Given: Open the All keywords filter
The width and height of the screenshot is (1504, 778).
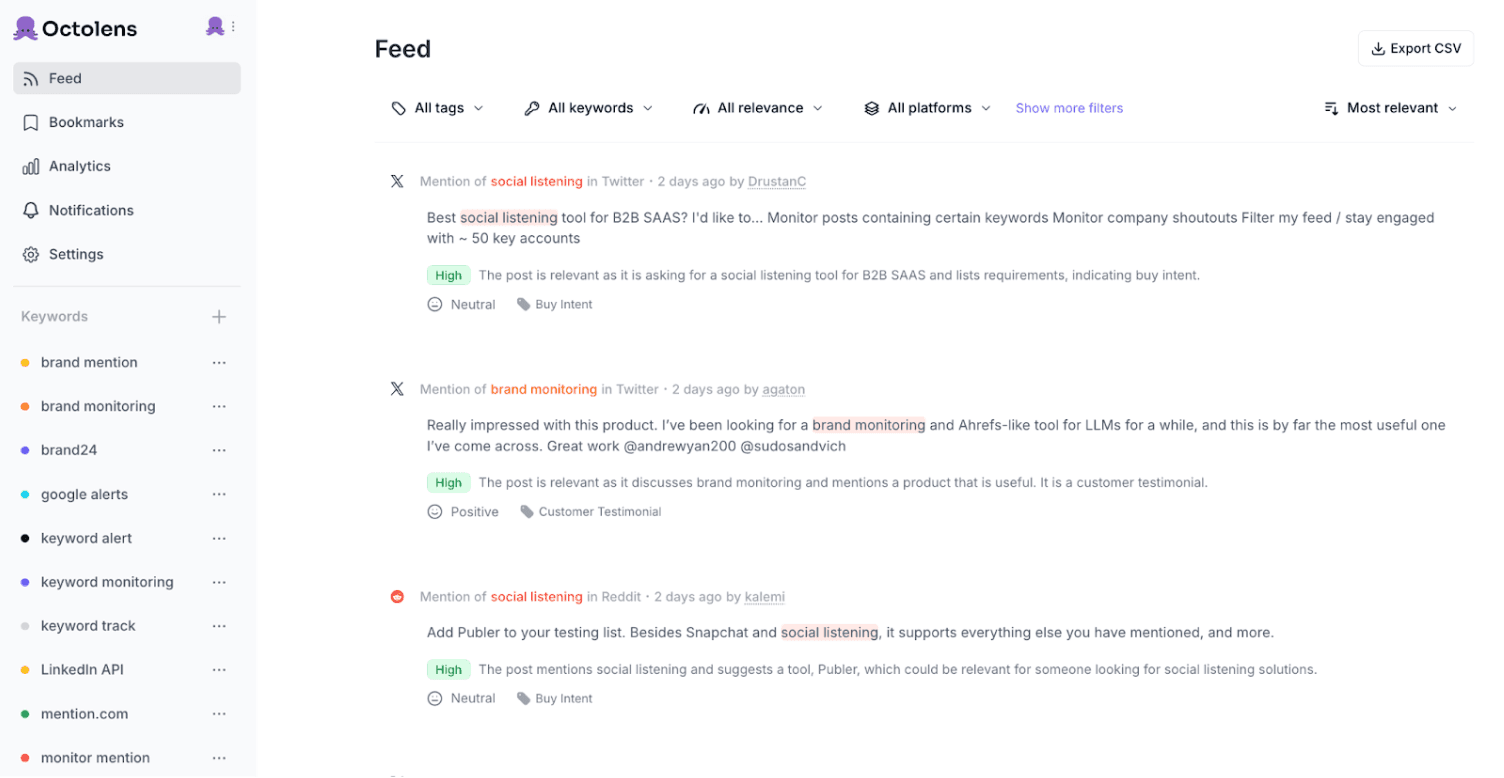Looking at the screenshot, I should (x=588, y=107).
